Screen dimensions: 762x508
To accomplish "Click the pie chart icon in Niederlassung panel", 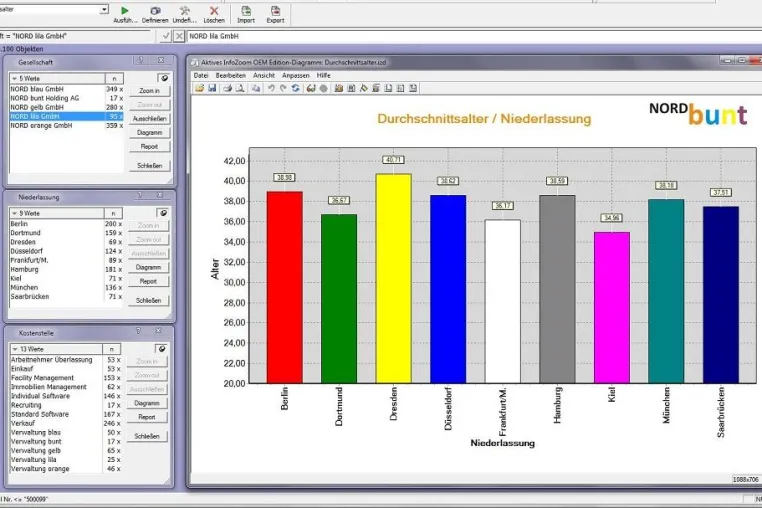I will 163,213.
